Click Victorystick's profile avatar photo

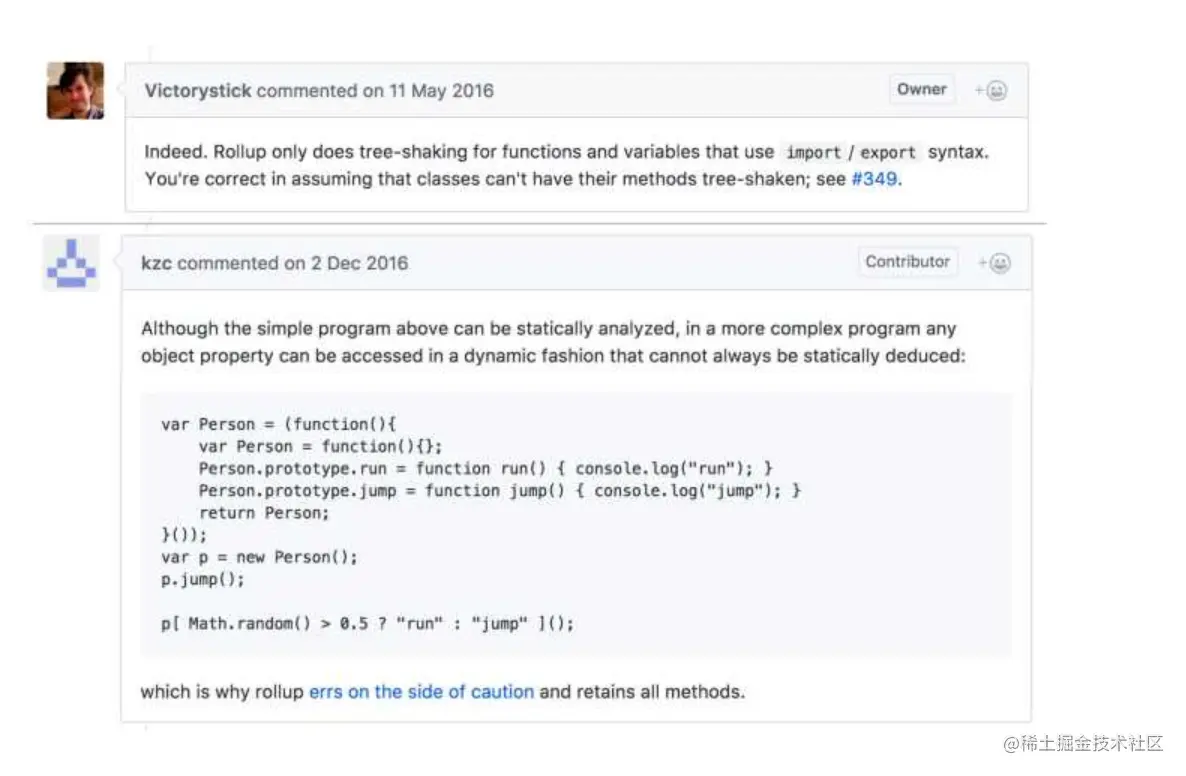pyautogui.click(x=75, y=91)
